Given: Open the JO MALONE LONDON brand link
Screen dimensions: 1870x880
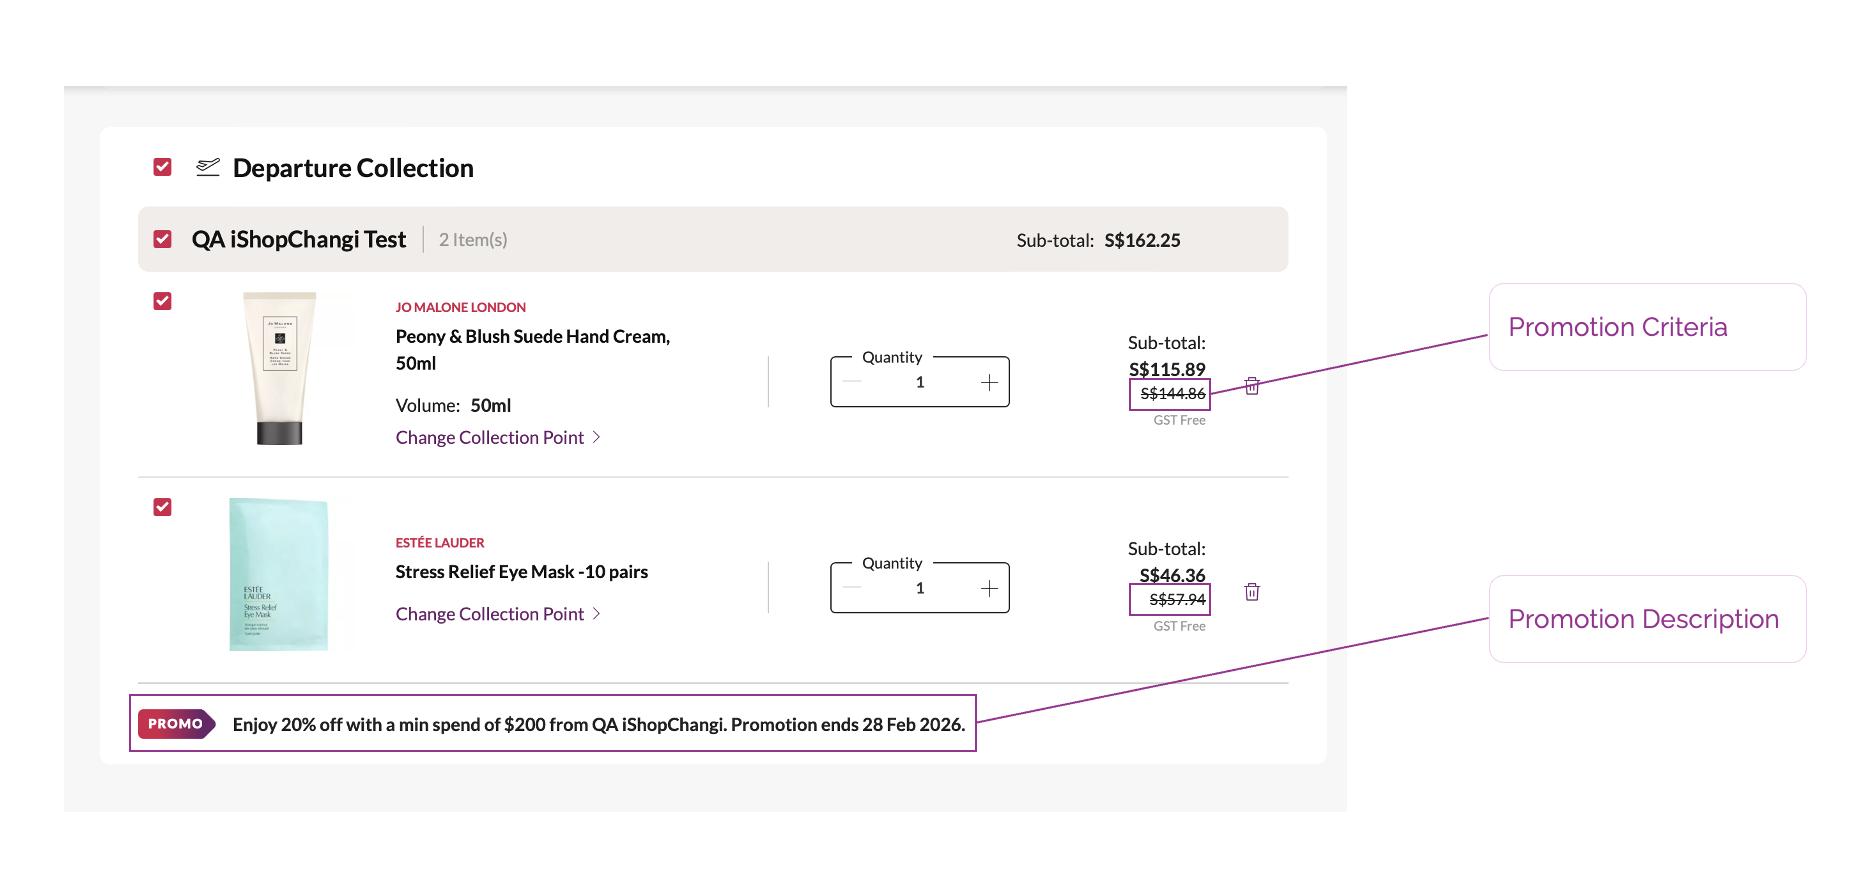Looking at the screenshot, I should tap(460, 307).
